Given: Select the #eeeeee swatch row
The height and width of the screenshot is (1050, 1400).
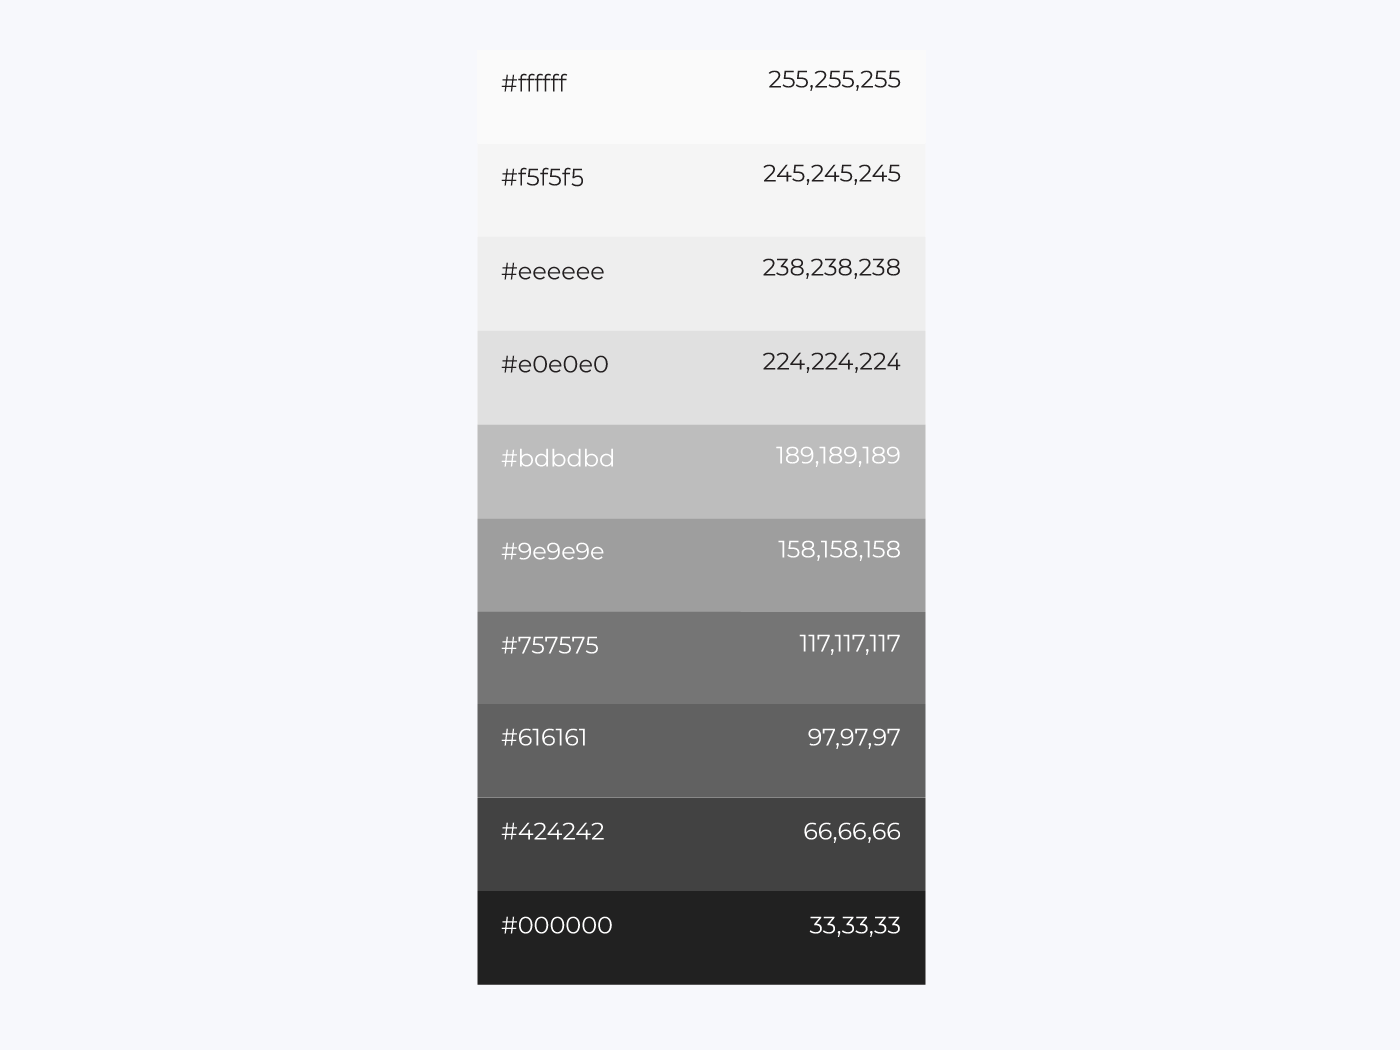Looking at the screenshot, I should point(701,284).
